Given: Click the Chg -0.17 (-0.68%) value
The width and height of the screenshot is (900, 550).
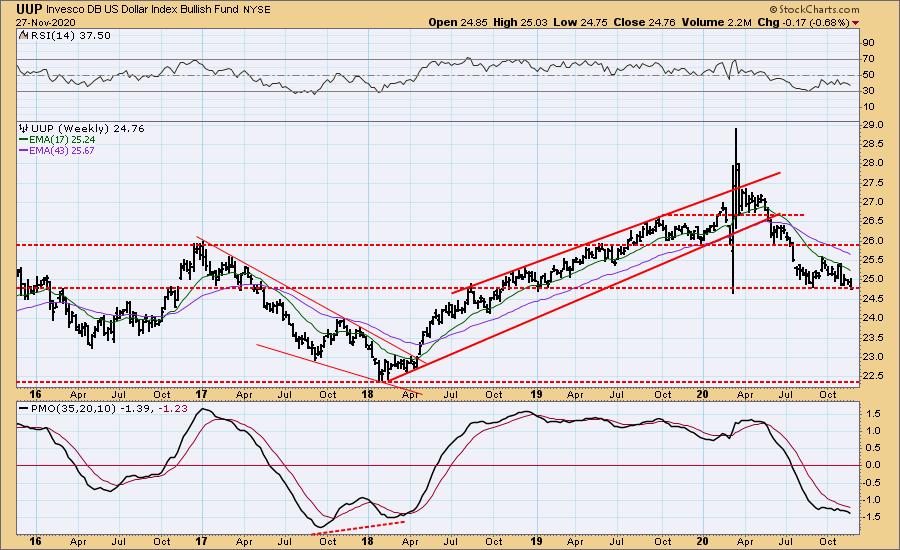Looking at the screenshot, I should coord(803,22).
